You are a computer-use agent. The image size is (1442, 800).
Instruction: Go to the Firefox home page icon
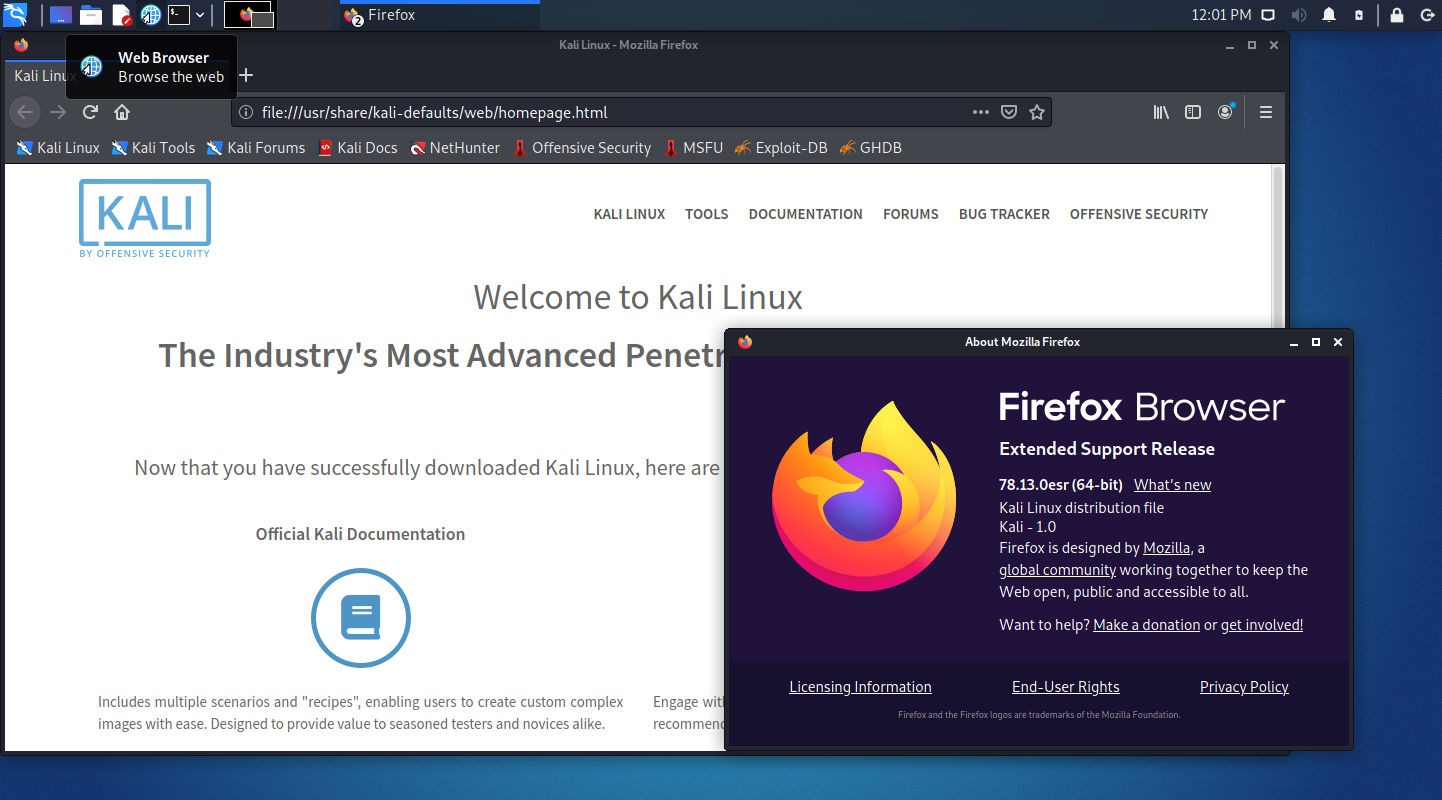point(122,112)
